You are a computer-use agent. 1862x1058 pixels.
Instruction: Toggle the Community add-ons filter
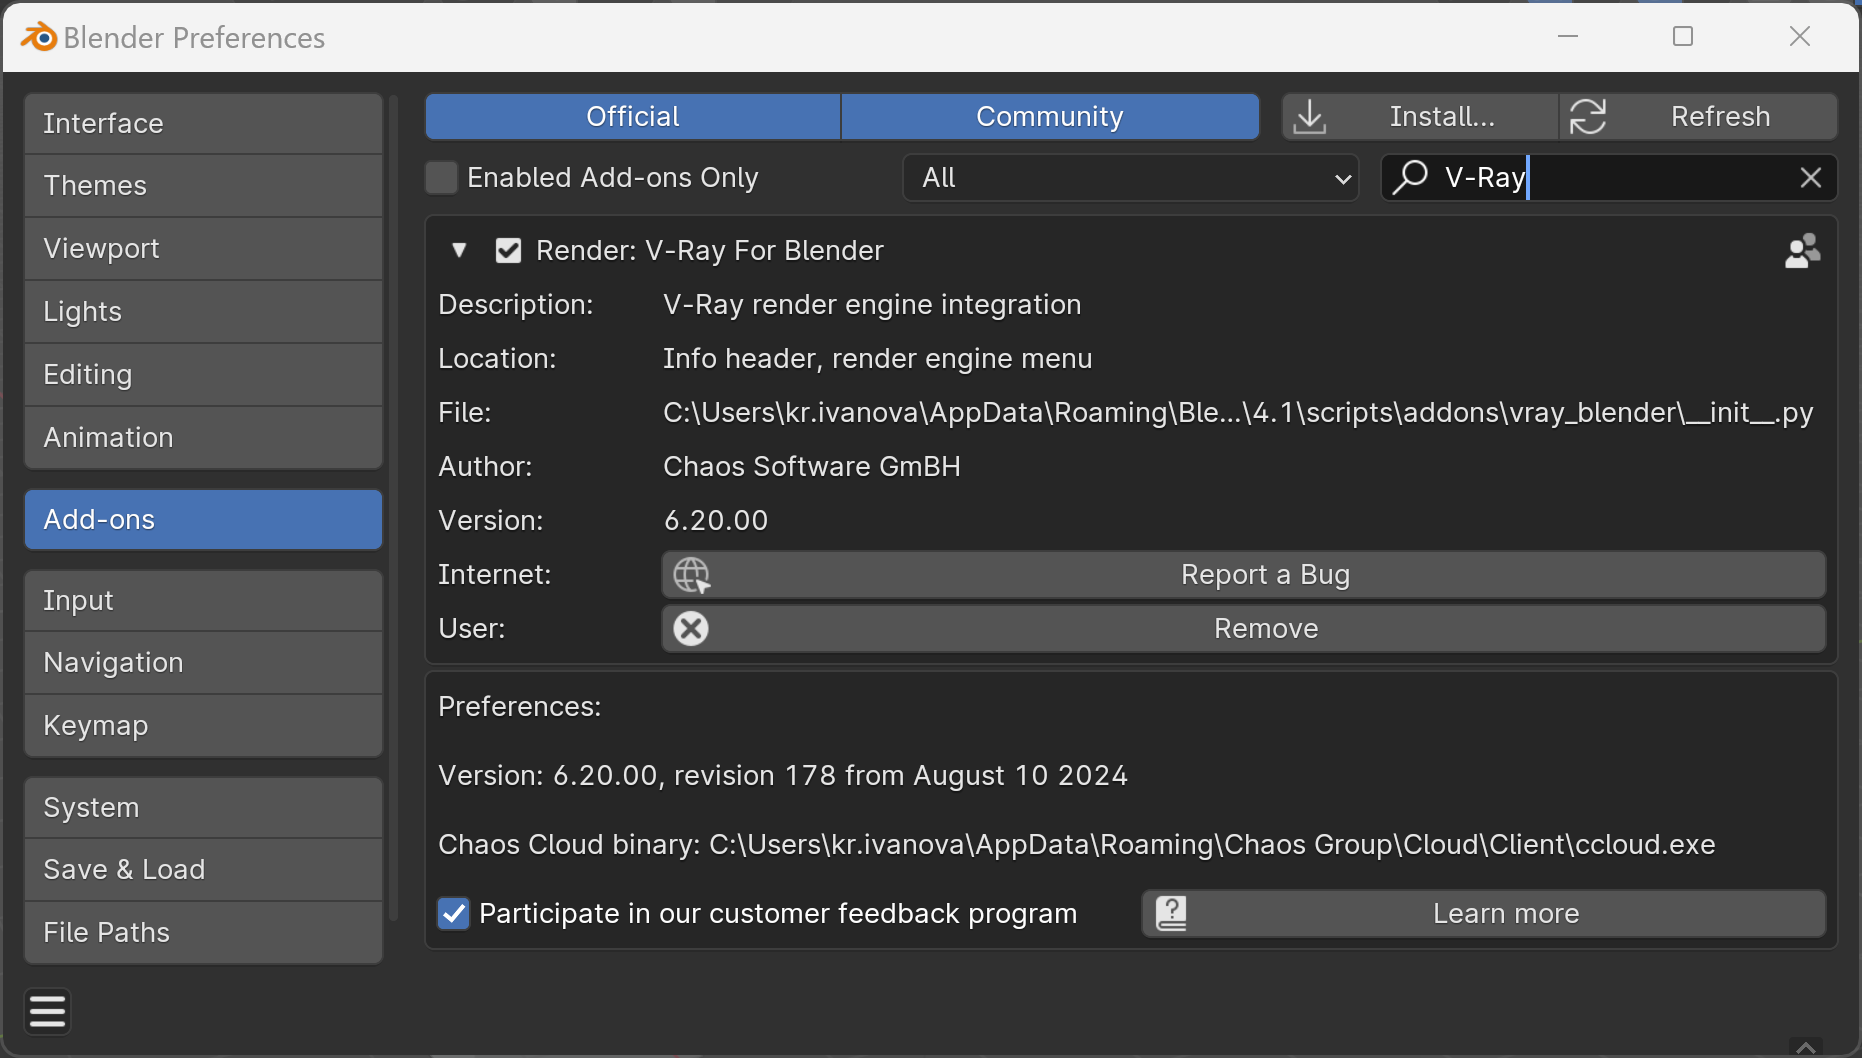(x=1050, y=117)
